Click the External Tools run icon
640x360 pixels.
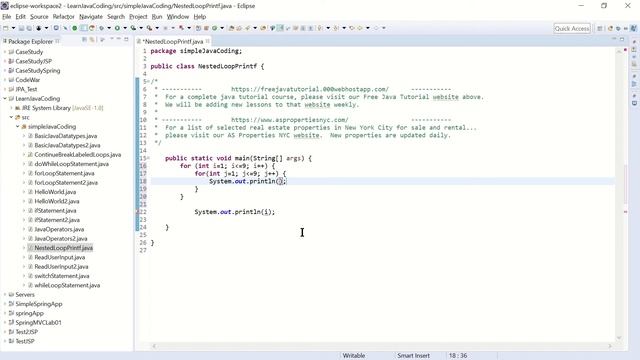[x=149, y=28]
